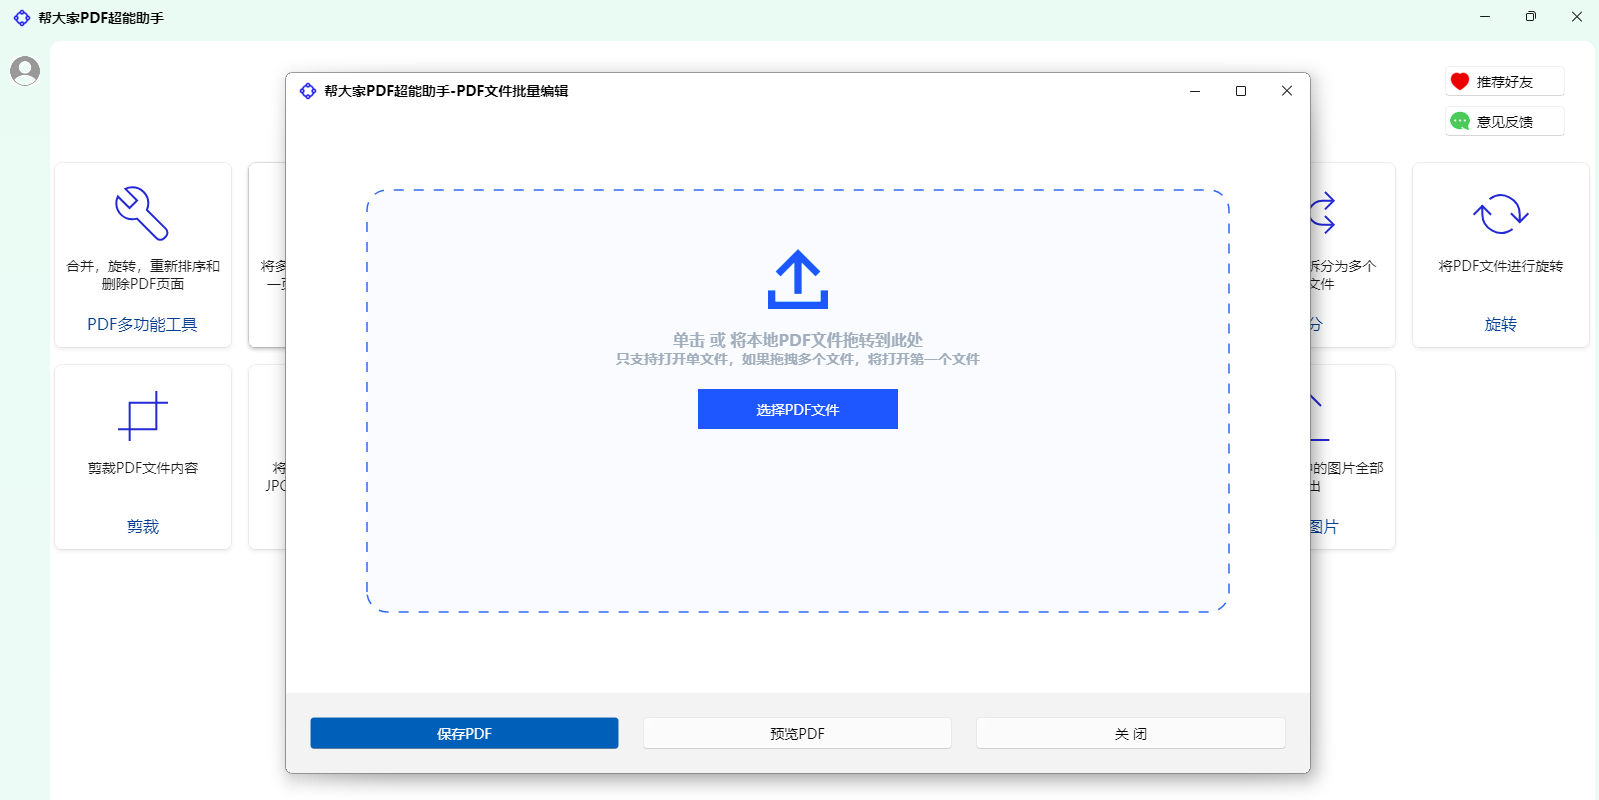
Task: Click the 意见反馈 button
Action: tap(1504, 122)
